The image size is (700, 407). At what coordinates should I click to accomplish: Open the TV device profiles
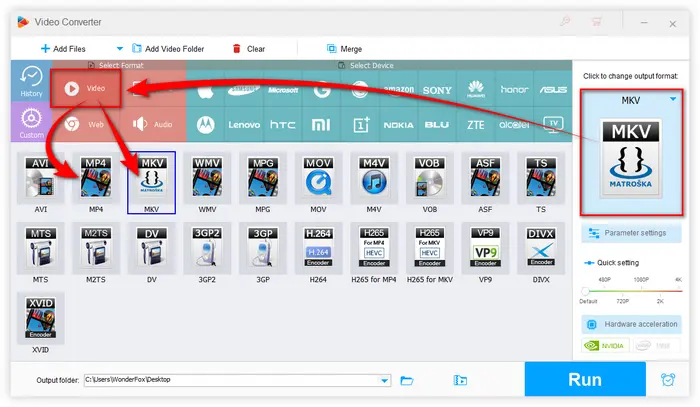(553, 125)
